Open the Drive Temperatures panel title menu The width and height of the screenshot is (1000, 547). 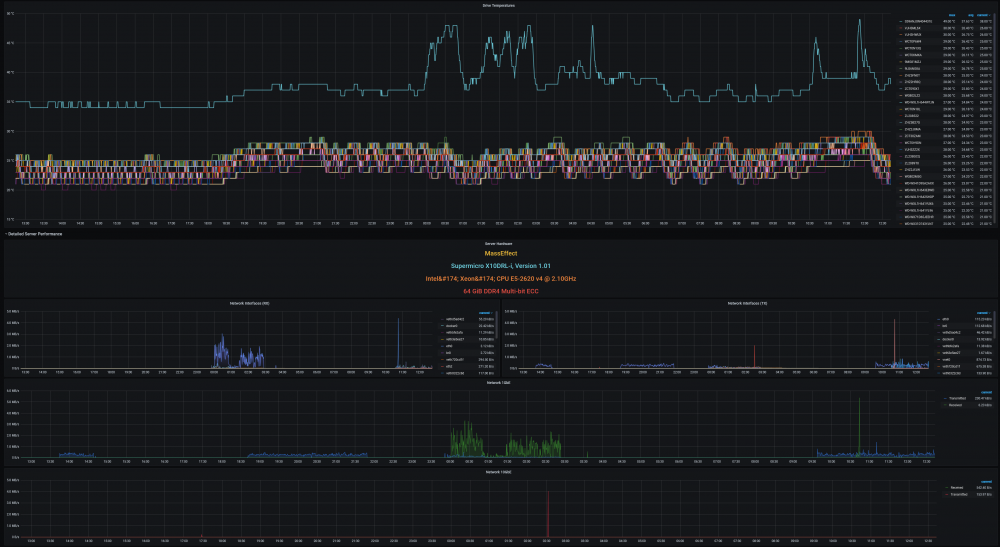(499, 5)
